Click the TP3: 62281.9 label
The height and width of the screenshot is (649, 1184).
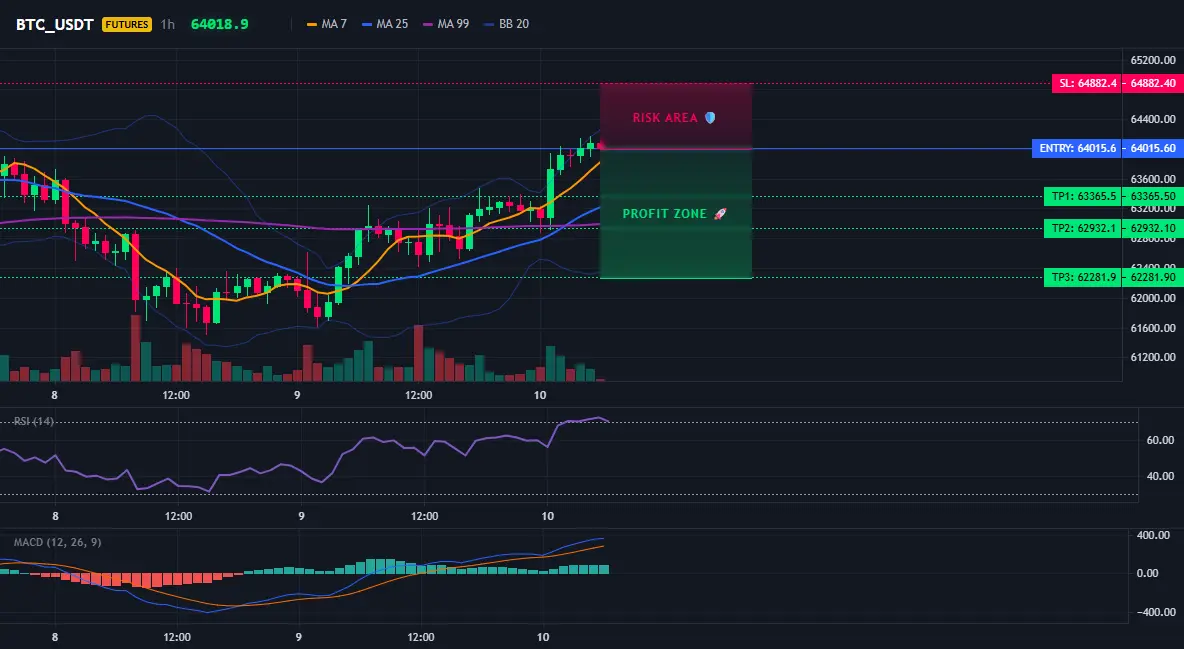pos(1084,277)
